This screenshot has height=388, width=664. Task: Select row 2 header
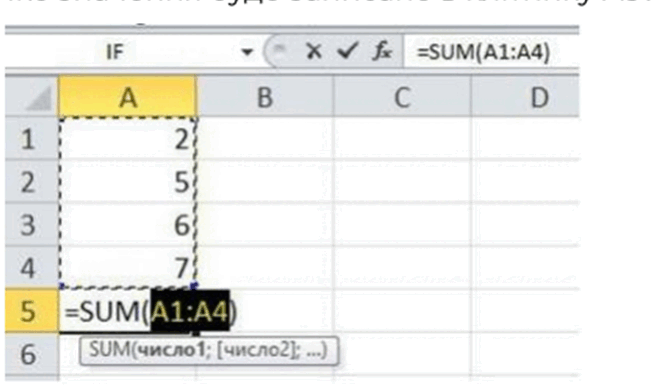pyautogui.click(x=32, y=182)
